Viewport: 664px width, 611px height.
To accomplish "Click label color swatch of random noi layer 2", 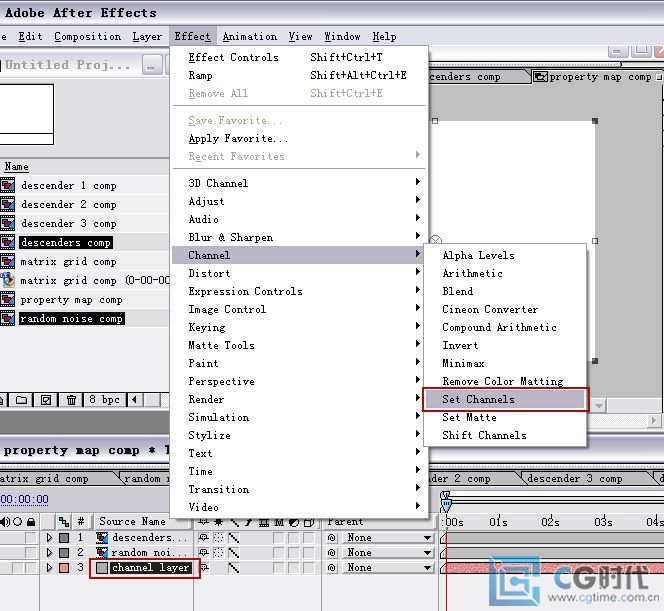I will tap(64, 553).
